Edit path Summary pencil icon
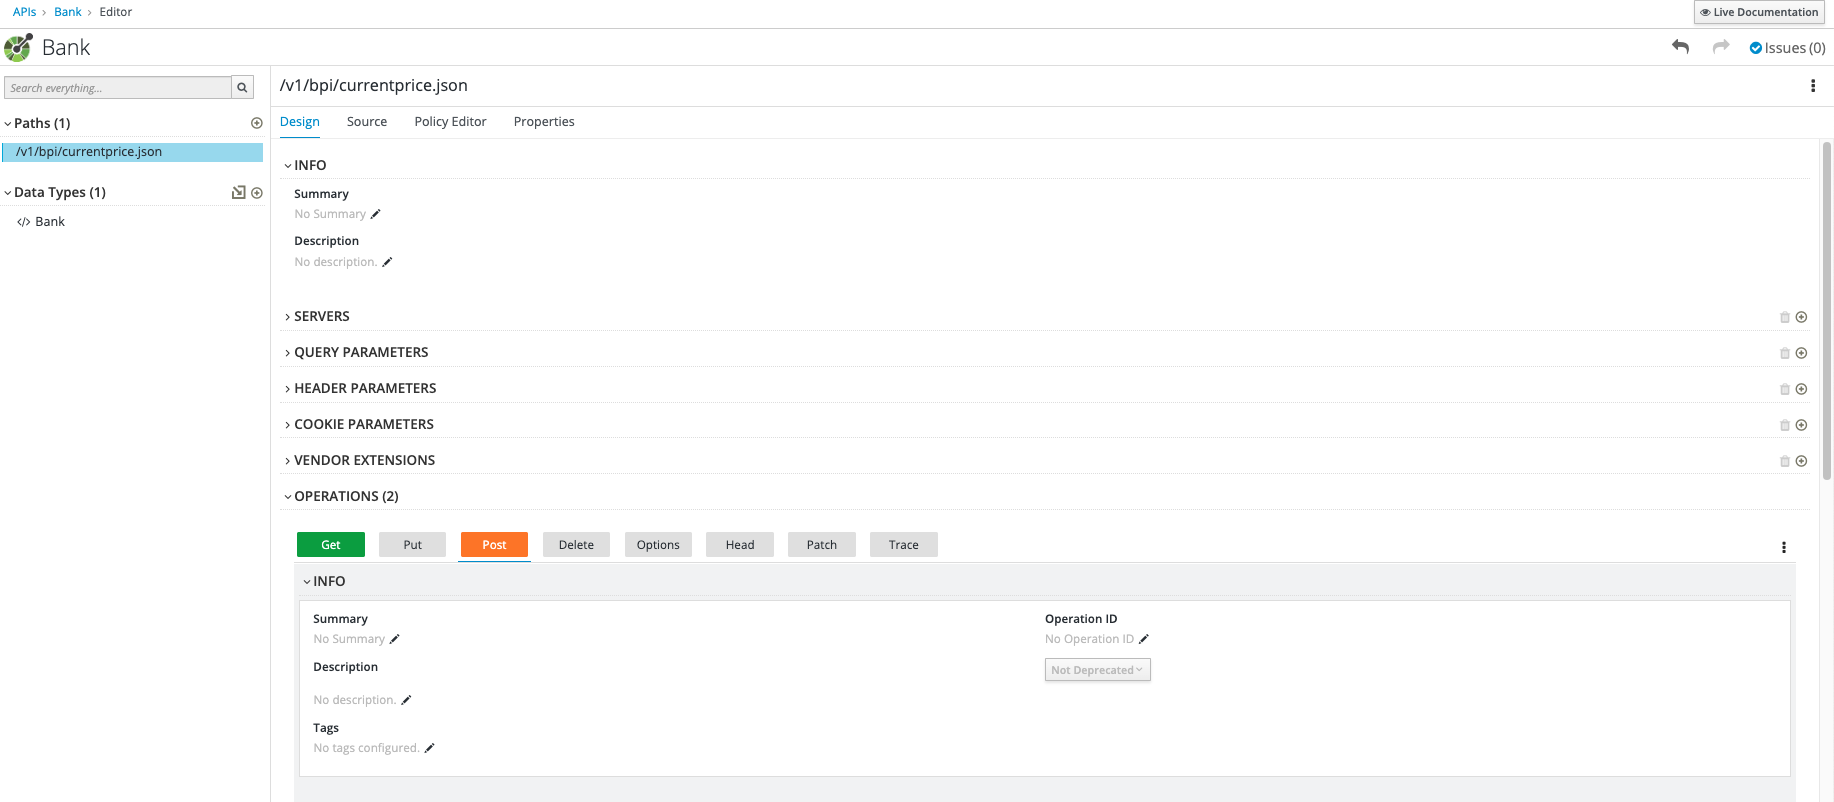The height and width of the screenshot is (802, 1834). 376,214
